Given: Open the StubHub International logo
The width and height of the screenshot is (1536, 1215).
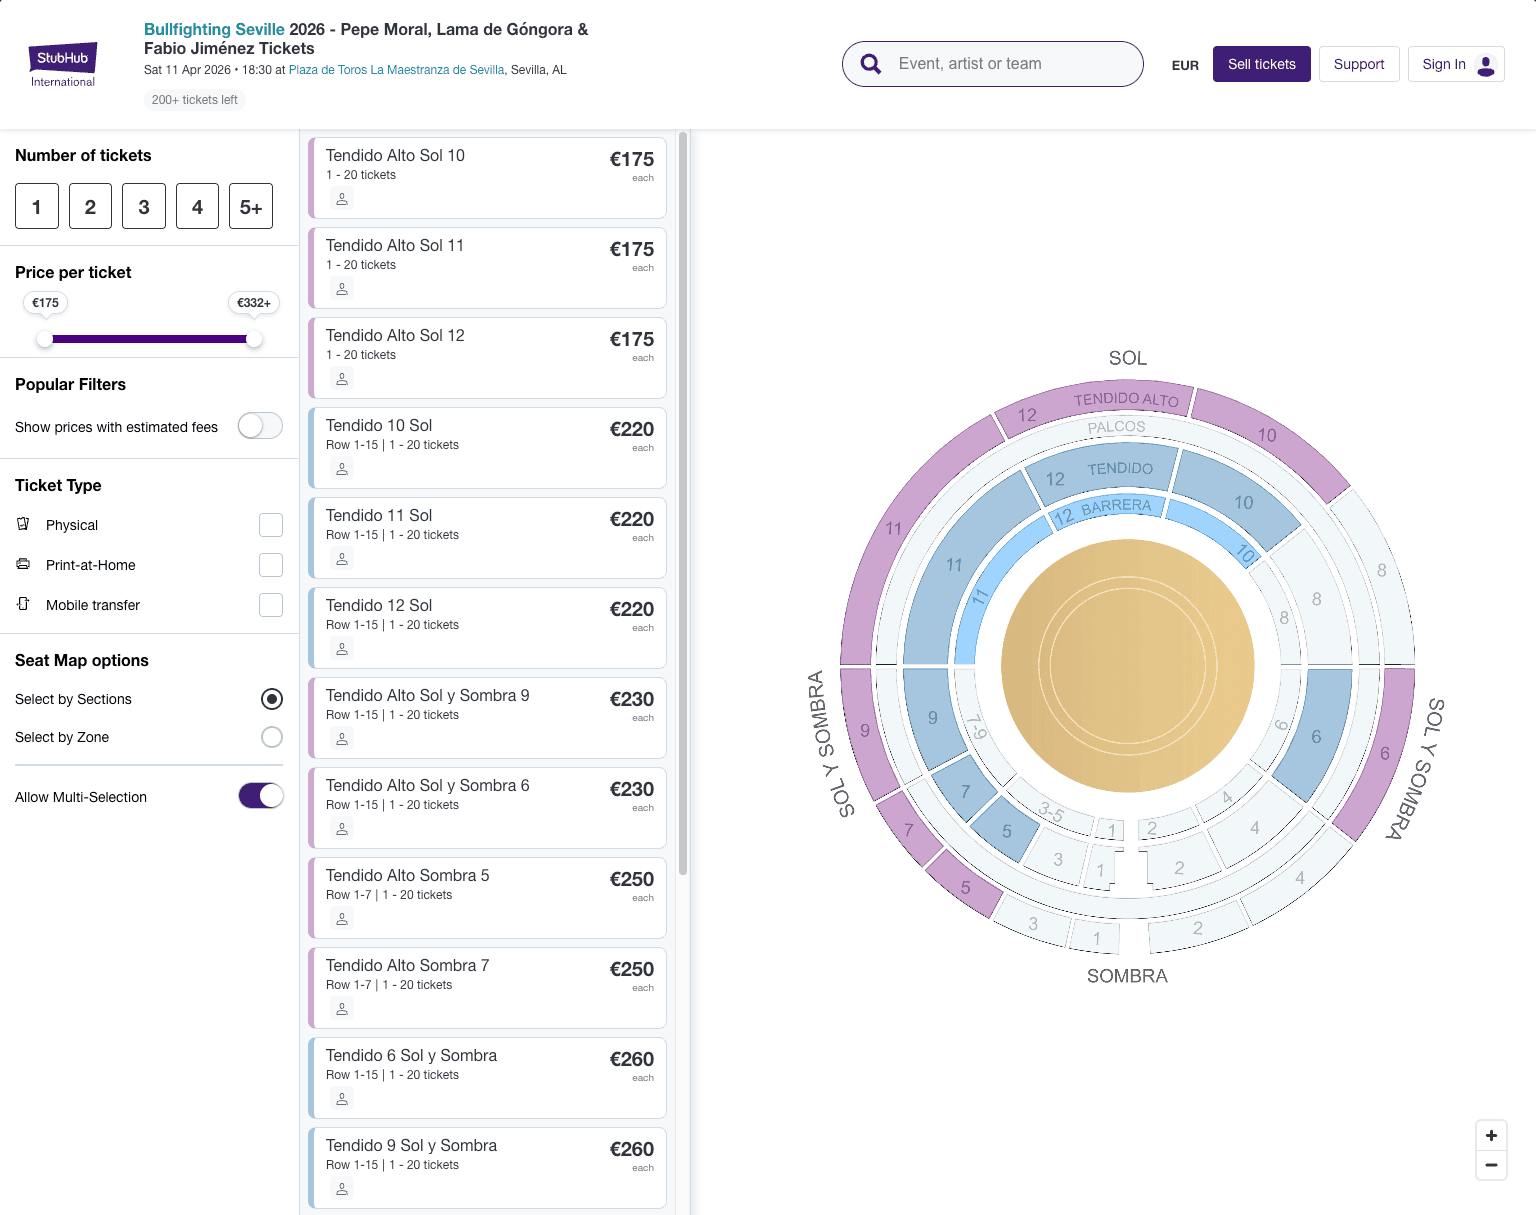Looking at the screenshot, I should click(63, 65).
